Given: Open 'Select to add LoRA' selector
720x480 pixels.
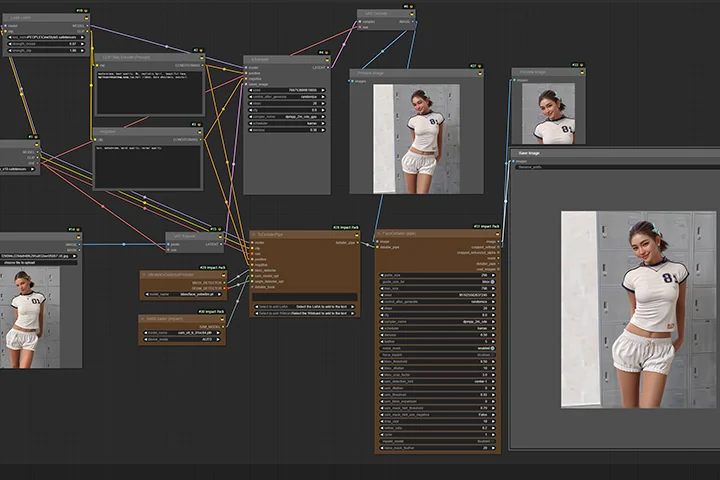Looking at the screenshot, I should click(x=304, y=306).
